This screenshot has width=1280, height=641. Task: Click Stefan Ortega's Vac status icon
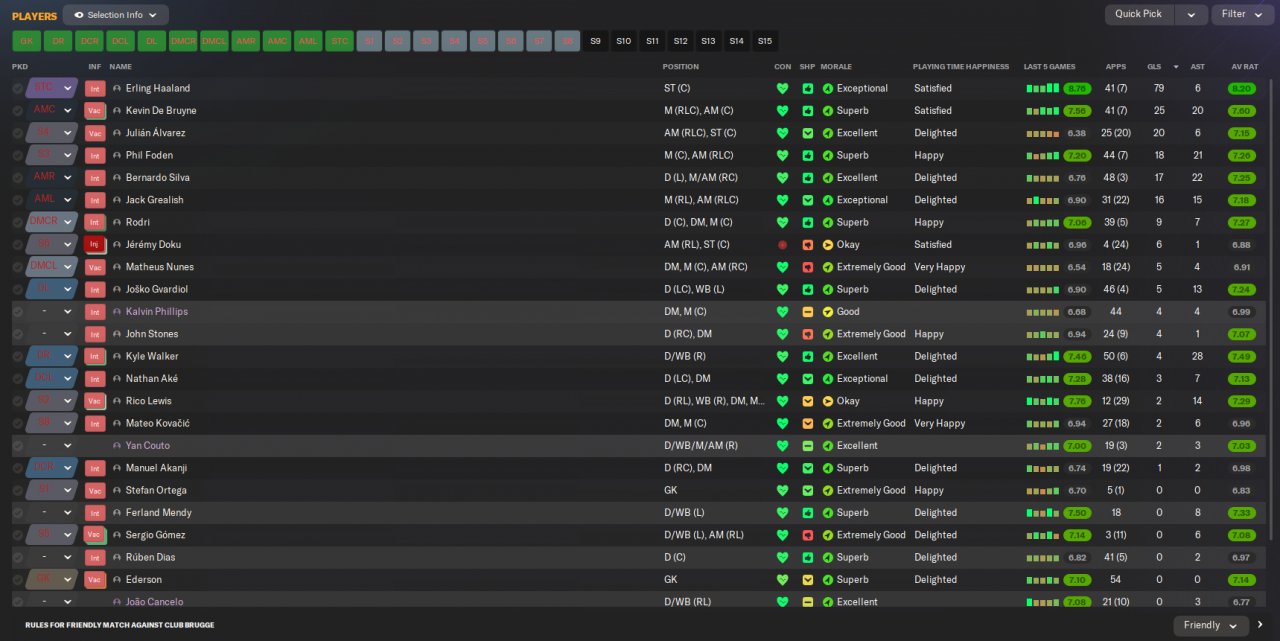pyautogui.click(x=95, y=490)
